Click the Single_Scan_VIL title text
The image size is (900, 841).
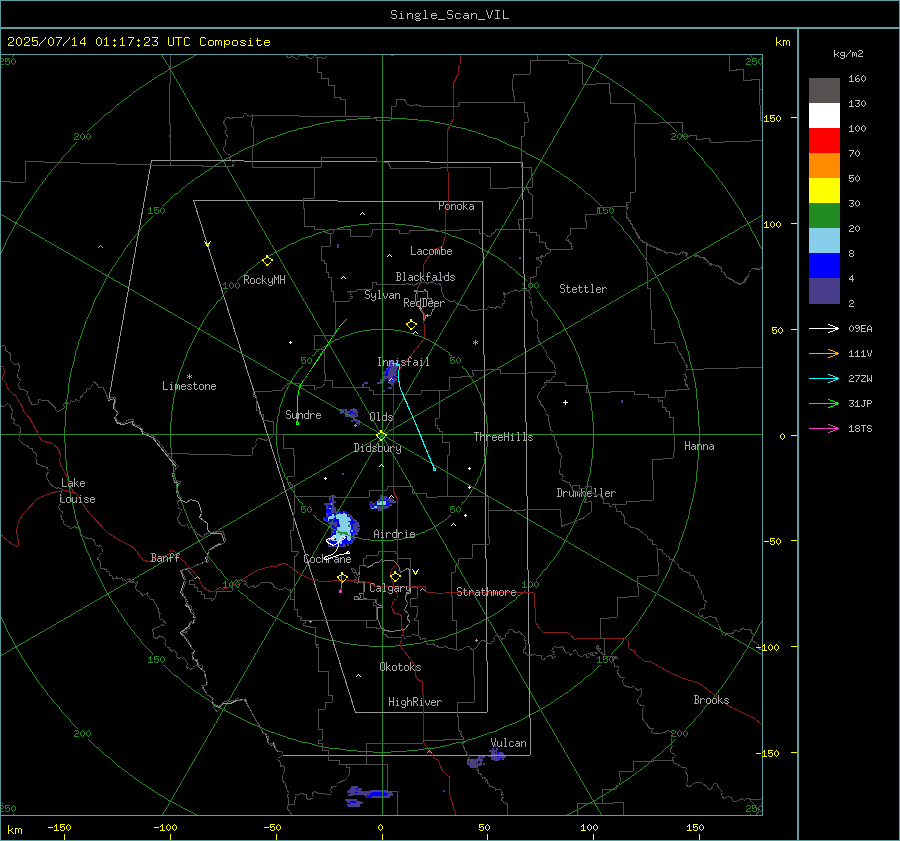click(449, 15)
